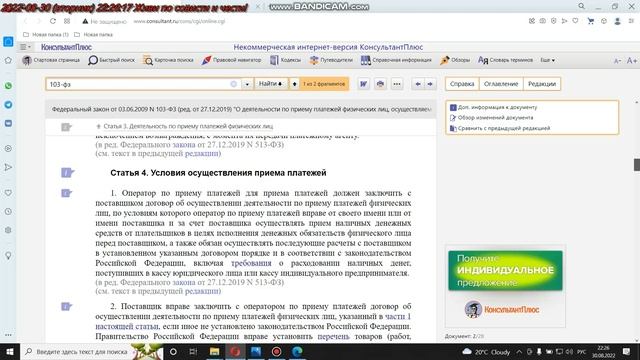The image size is (640, 360).
Task: Open more actions ellipsis button
Action: point(397,84)
